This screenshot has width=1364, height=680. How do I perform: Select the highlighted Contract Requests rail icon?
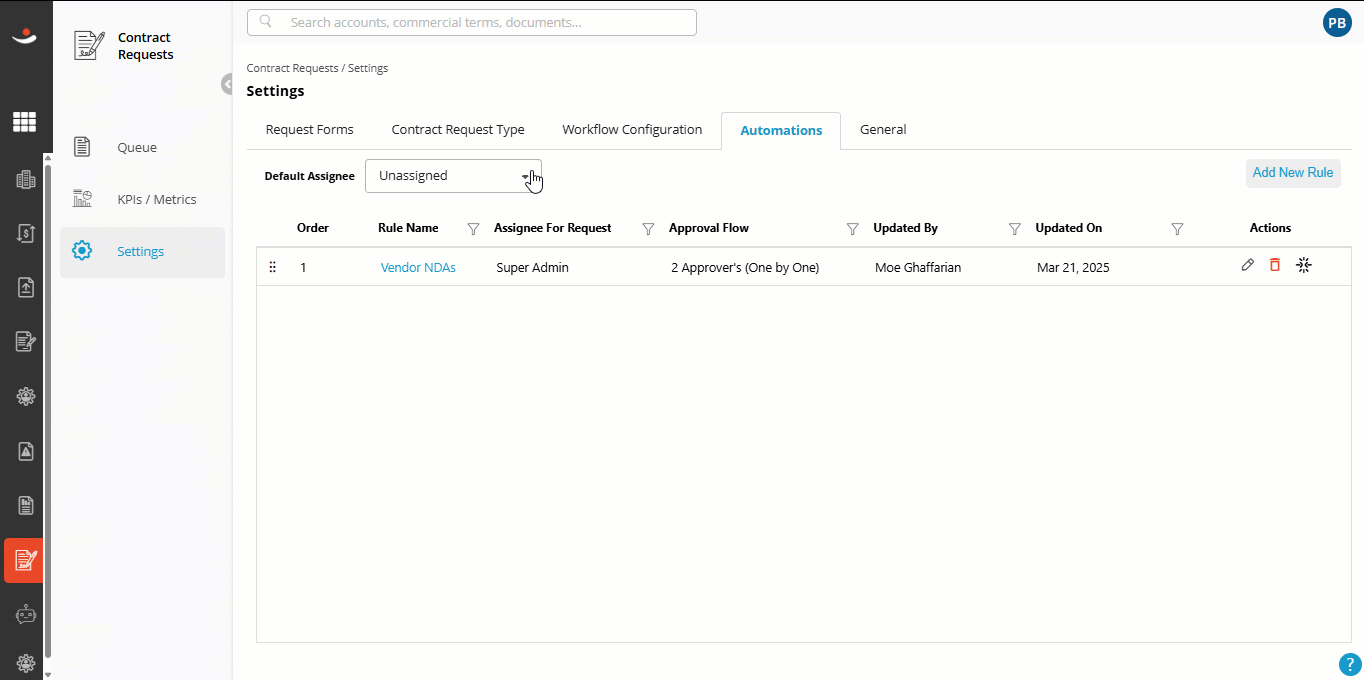pos(24,560)
